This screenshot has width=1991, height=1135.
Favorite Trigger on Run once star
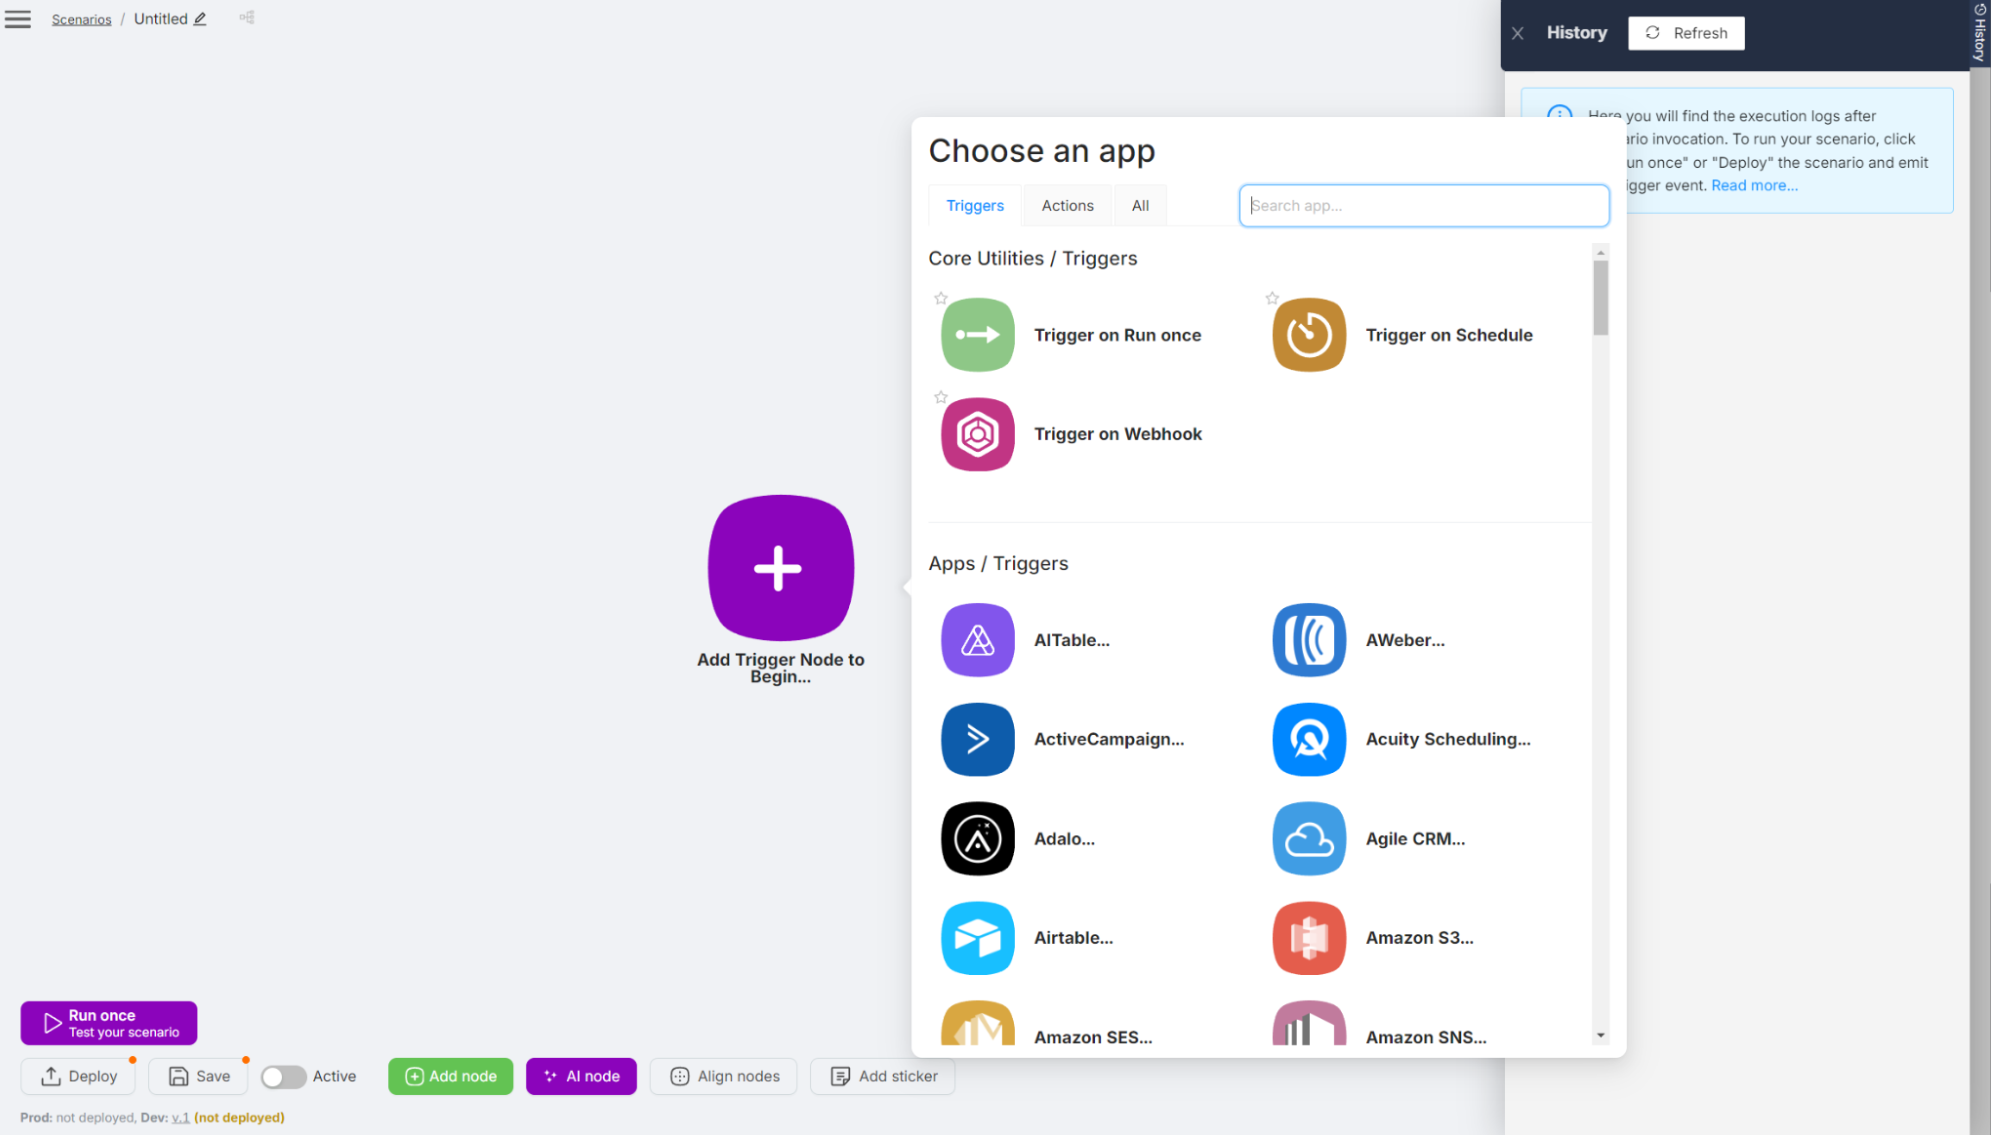click(940, 298)
